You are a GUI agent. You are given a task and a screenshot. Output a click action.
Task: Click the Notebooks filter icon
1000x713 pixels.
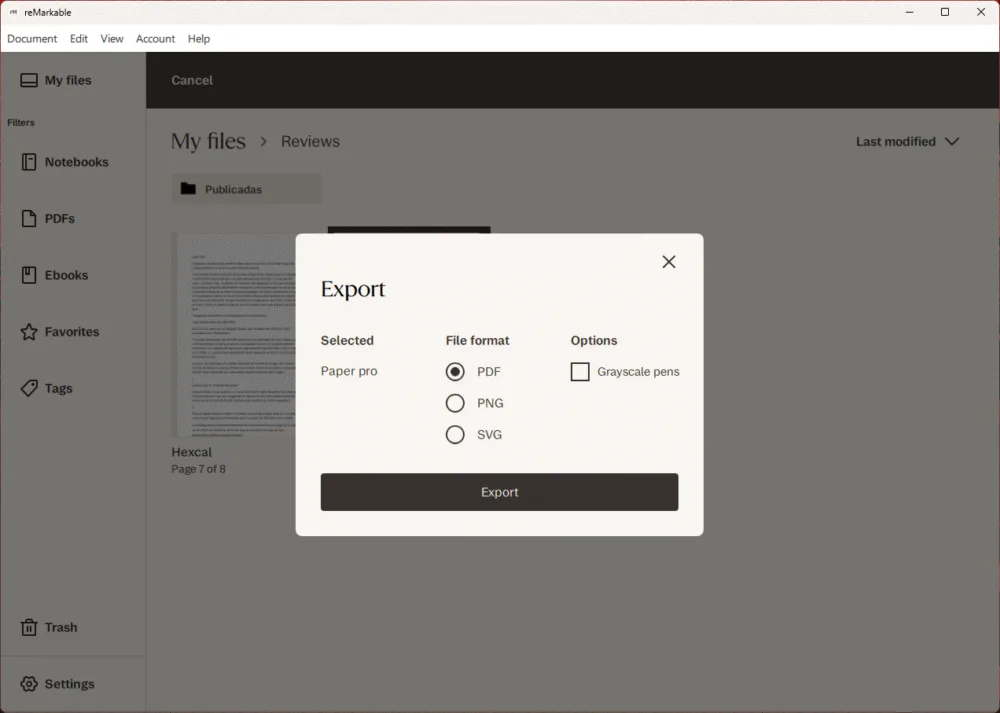[29, 162]
